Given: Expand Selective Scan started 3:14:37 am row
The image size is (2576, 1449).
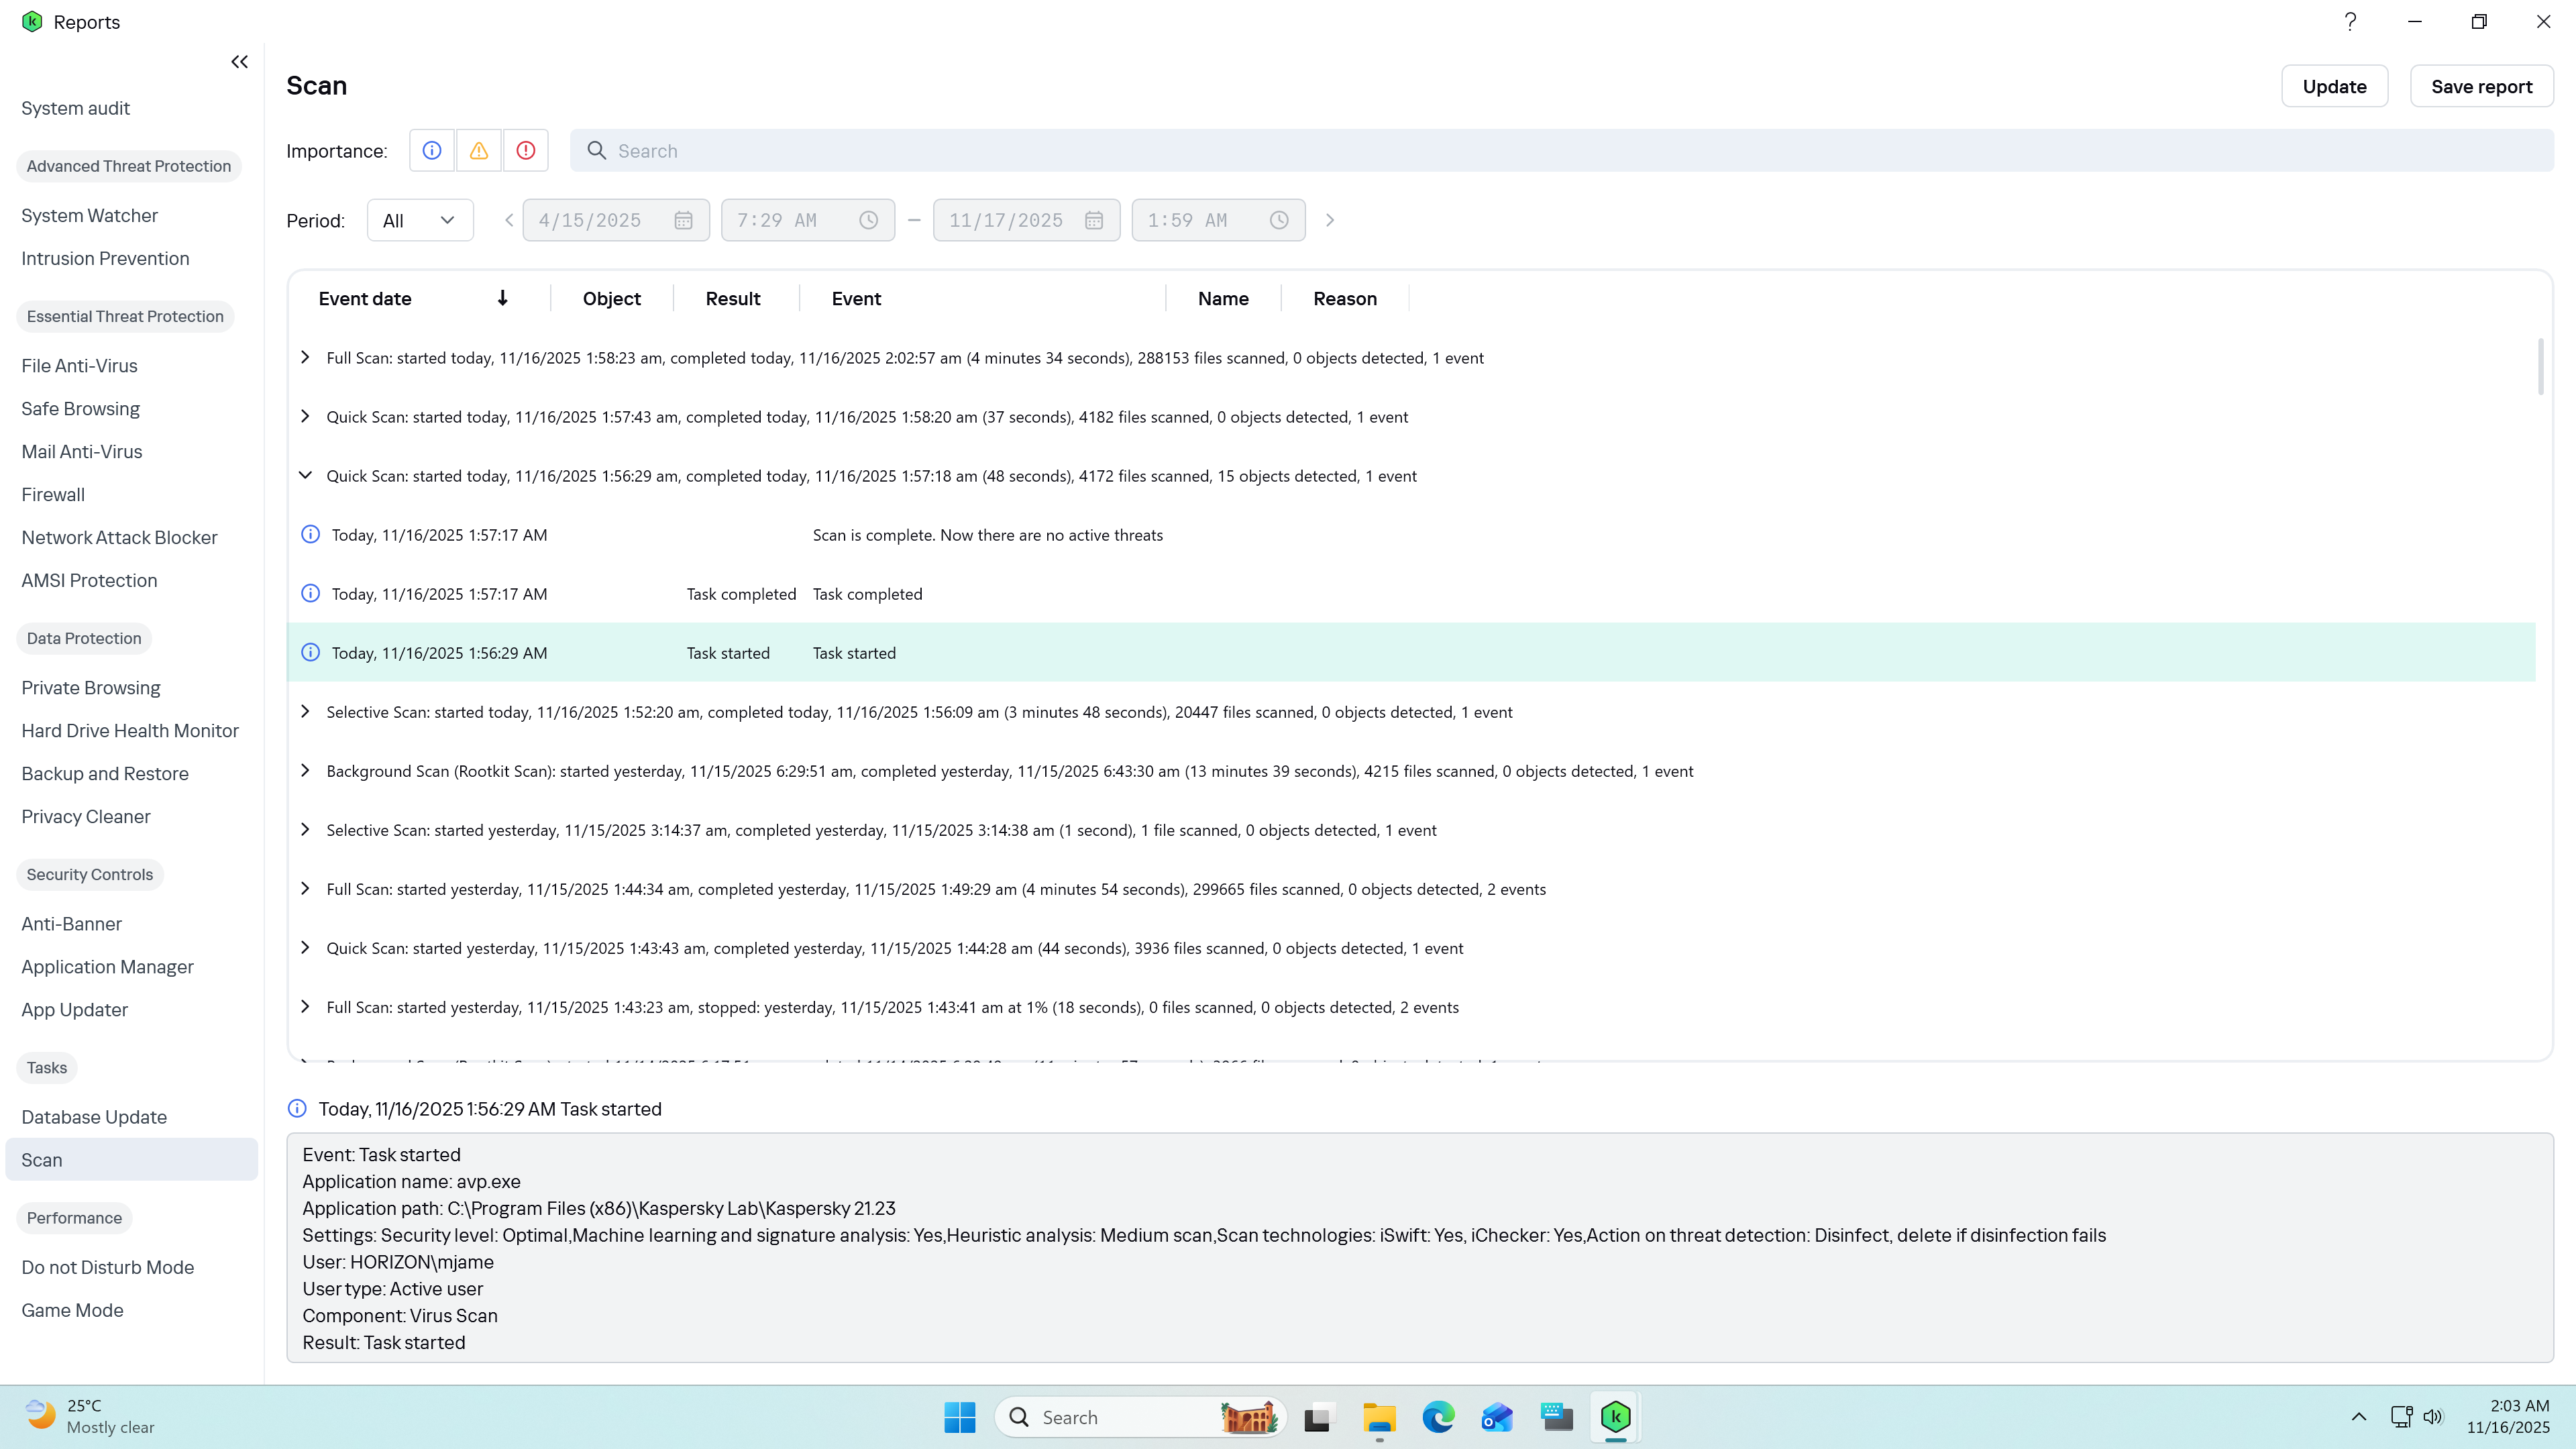Looking at the screenshot, I should click(x=305, y=829).
